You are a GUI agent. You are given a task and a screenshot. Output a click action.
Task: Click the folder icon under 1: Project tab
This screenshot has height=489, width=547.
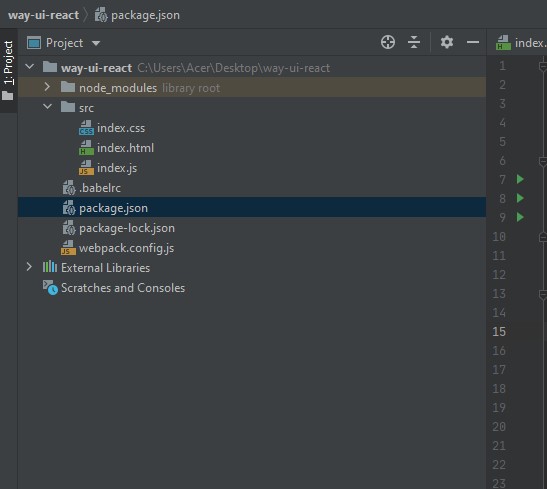[x=7, y=96]
